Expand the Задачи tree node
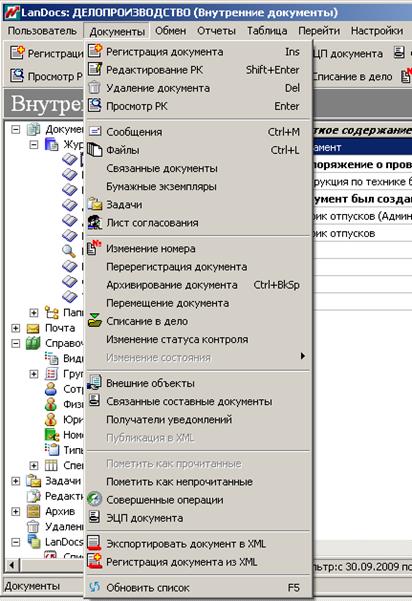Image resolution: width=412 pixels, height=601 pixels. coord(15,481)
